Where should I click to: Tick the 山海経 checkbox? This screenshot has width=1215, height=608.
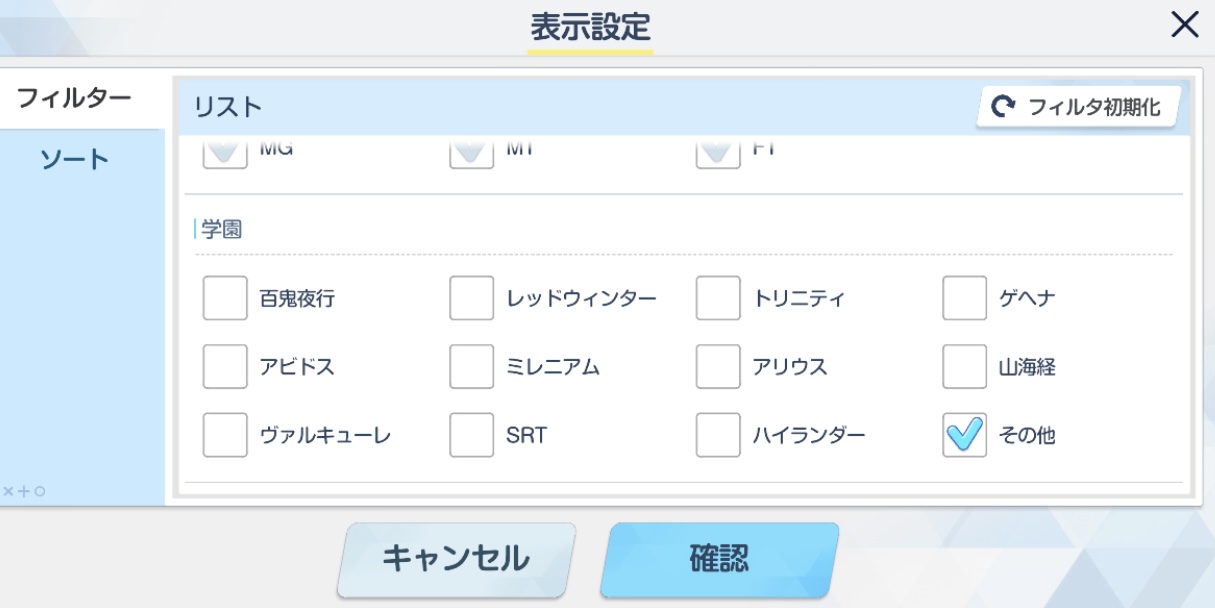964,367
